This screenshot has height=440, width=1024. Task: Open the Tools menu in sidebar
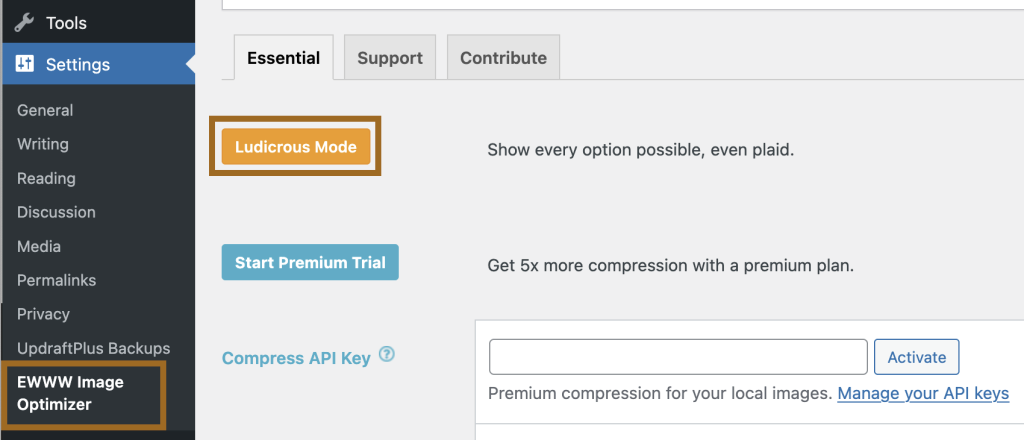tap(66, 22)
